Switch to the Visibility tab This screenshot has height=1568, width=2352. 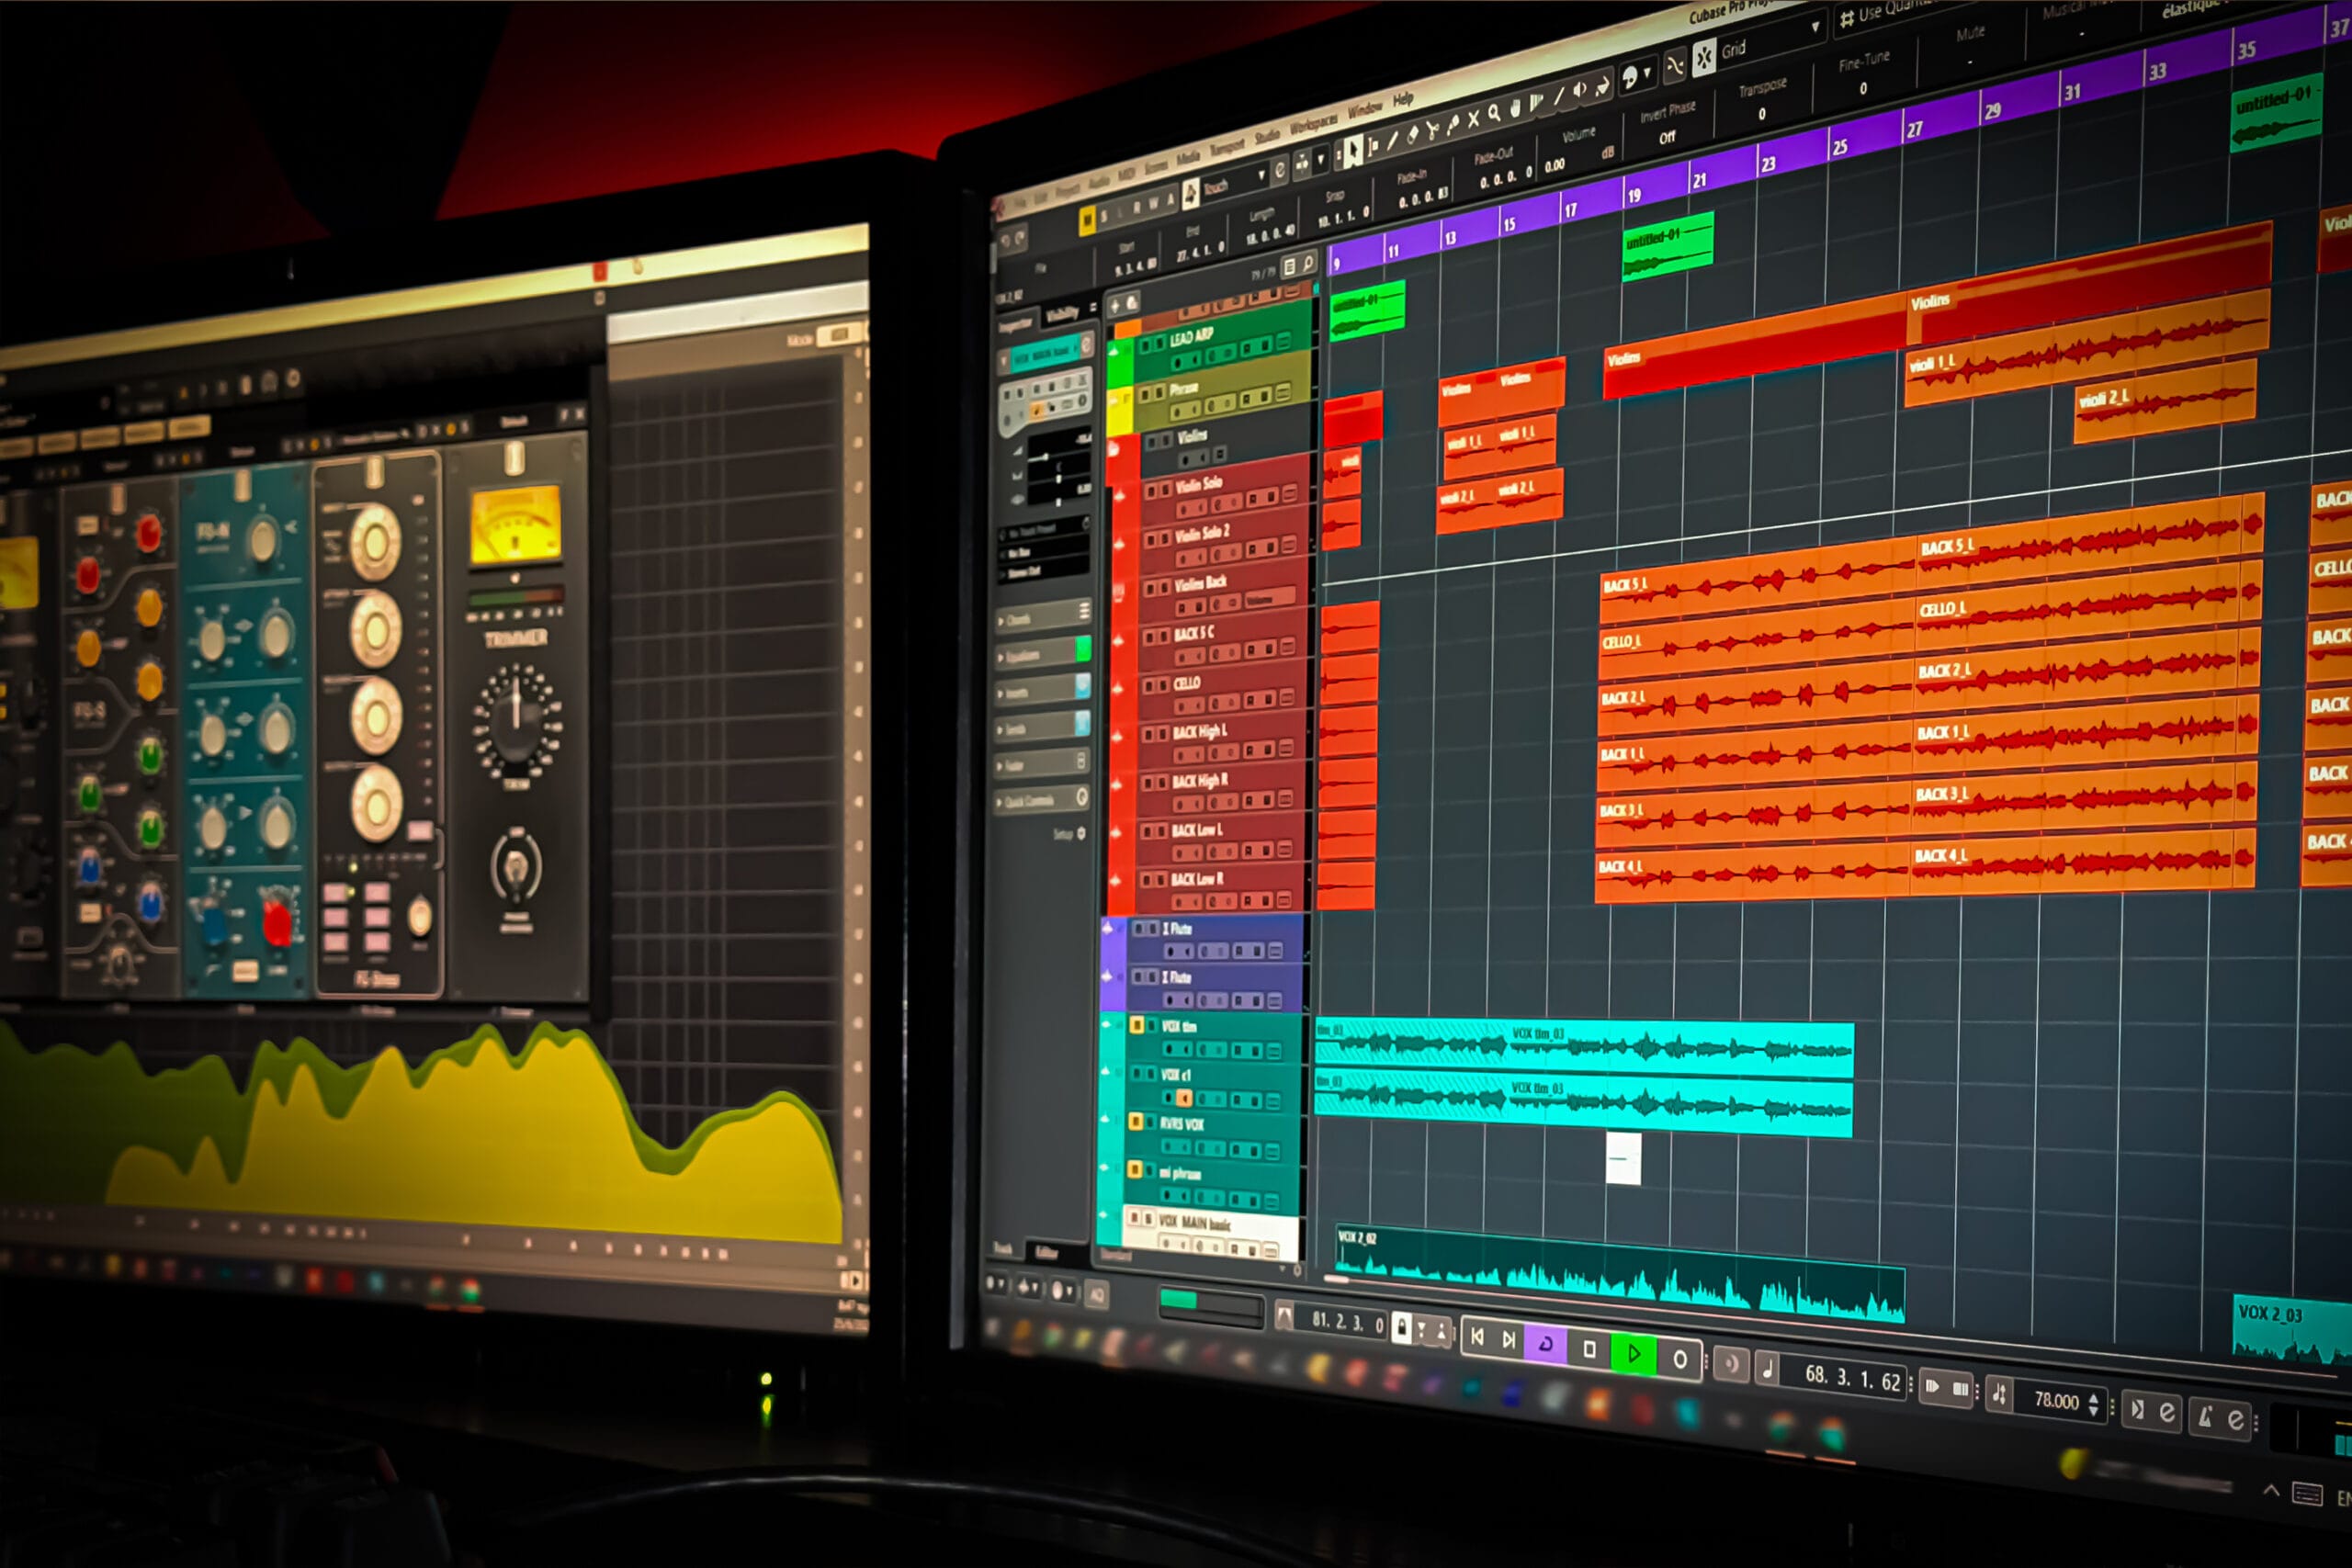pyautogui.click(x=1062, y=315)
